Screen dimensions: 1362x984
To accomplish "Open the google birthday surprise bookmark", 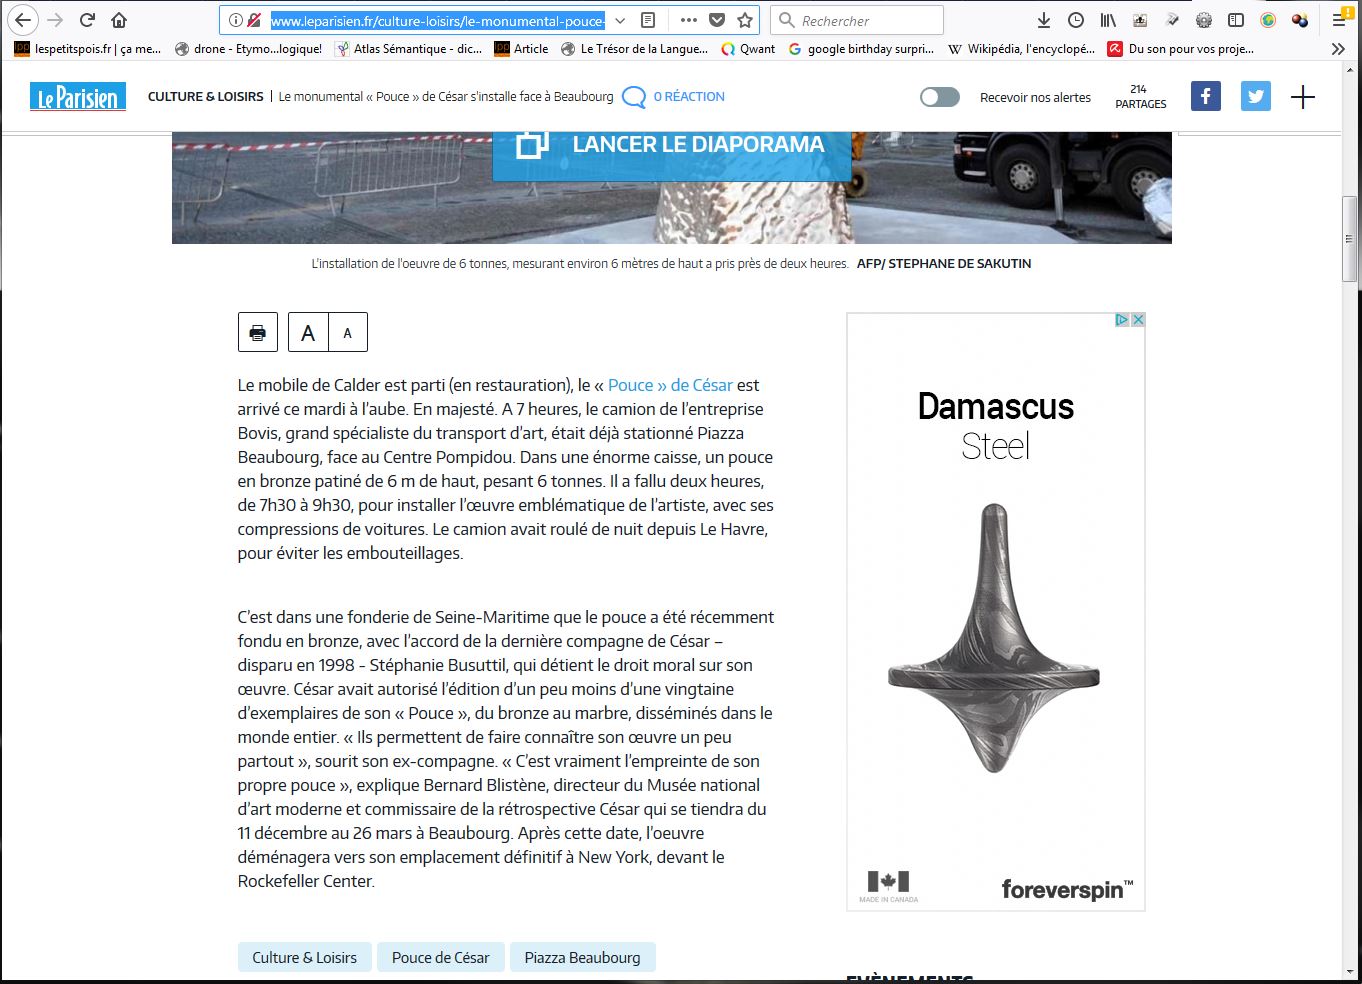I will point(861,48).
